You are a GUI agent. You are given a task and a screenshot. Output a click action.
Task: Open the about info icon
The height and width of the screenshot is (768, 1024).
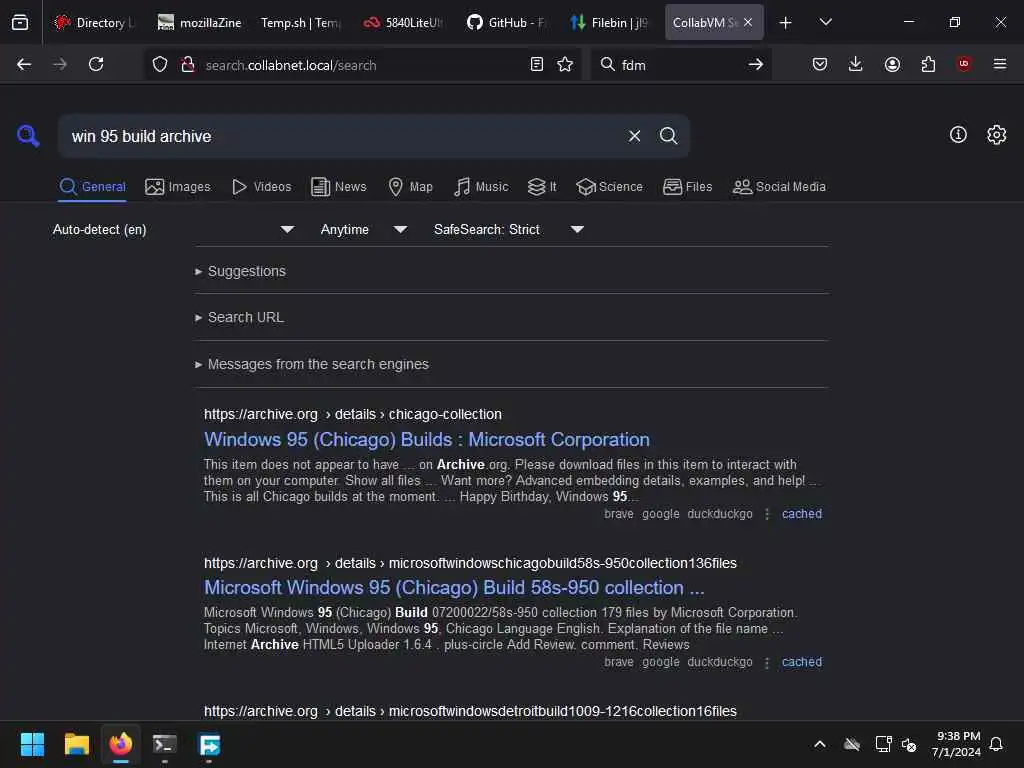(958, 135)
